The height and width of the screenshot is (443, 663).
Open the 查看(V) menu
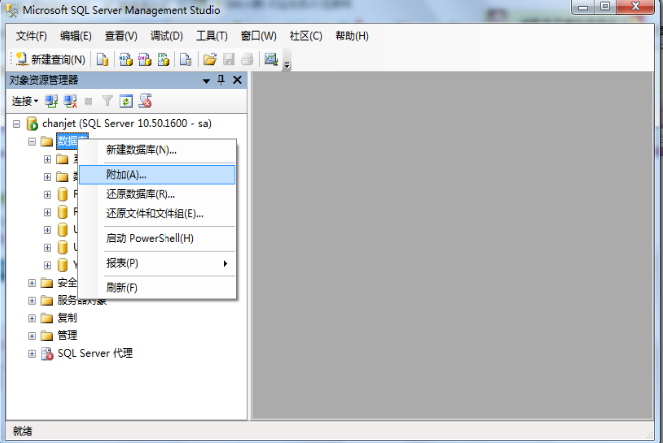click(x=121, y=36)
